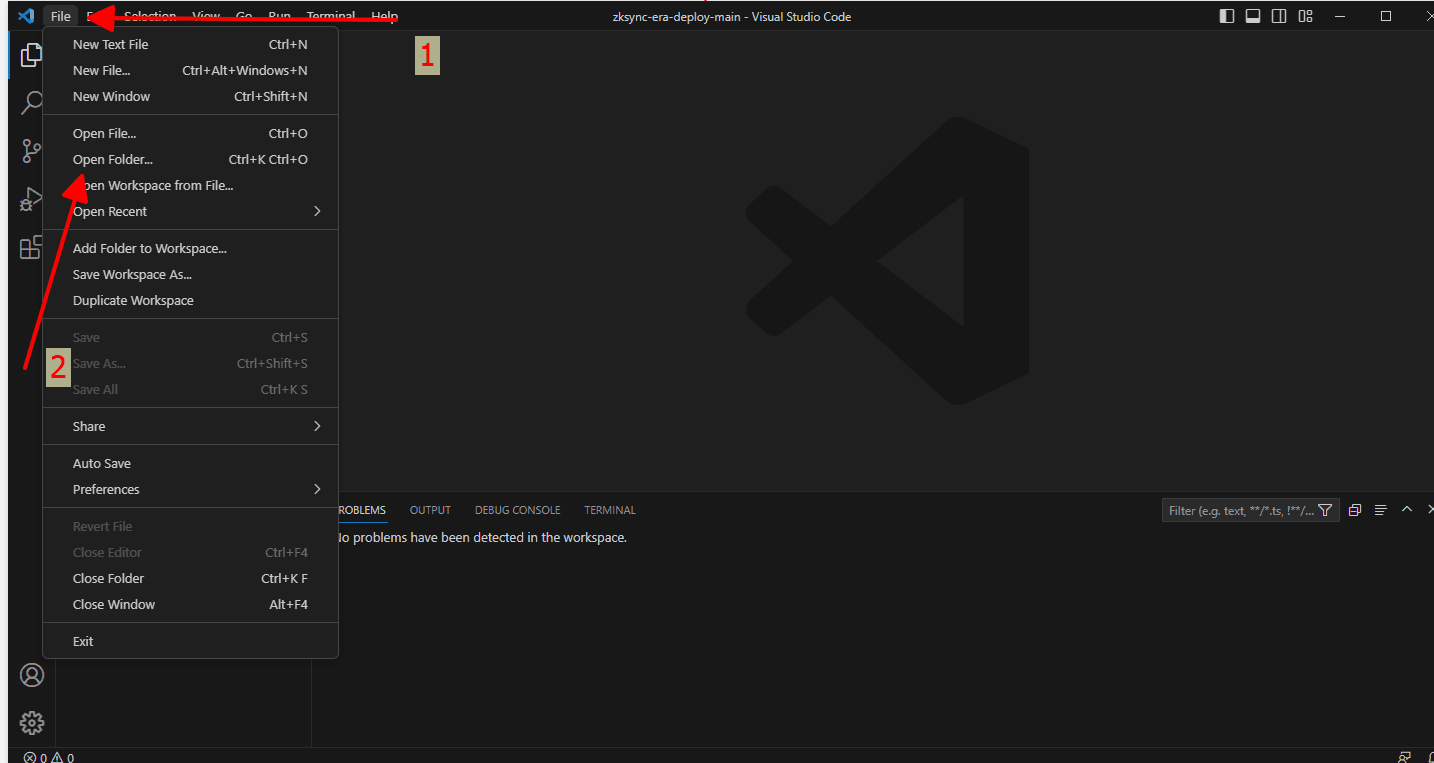Close the open File menu via File

click(61, 16)
